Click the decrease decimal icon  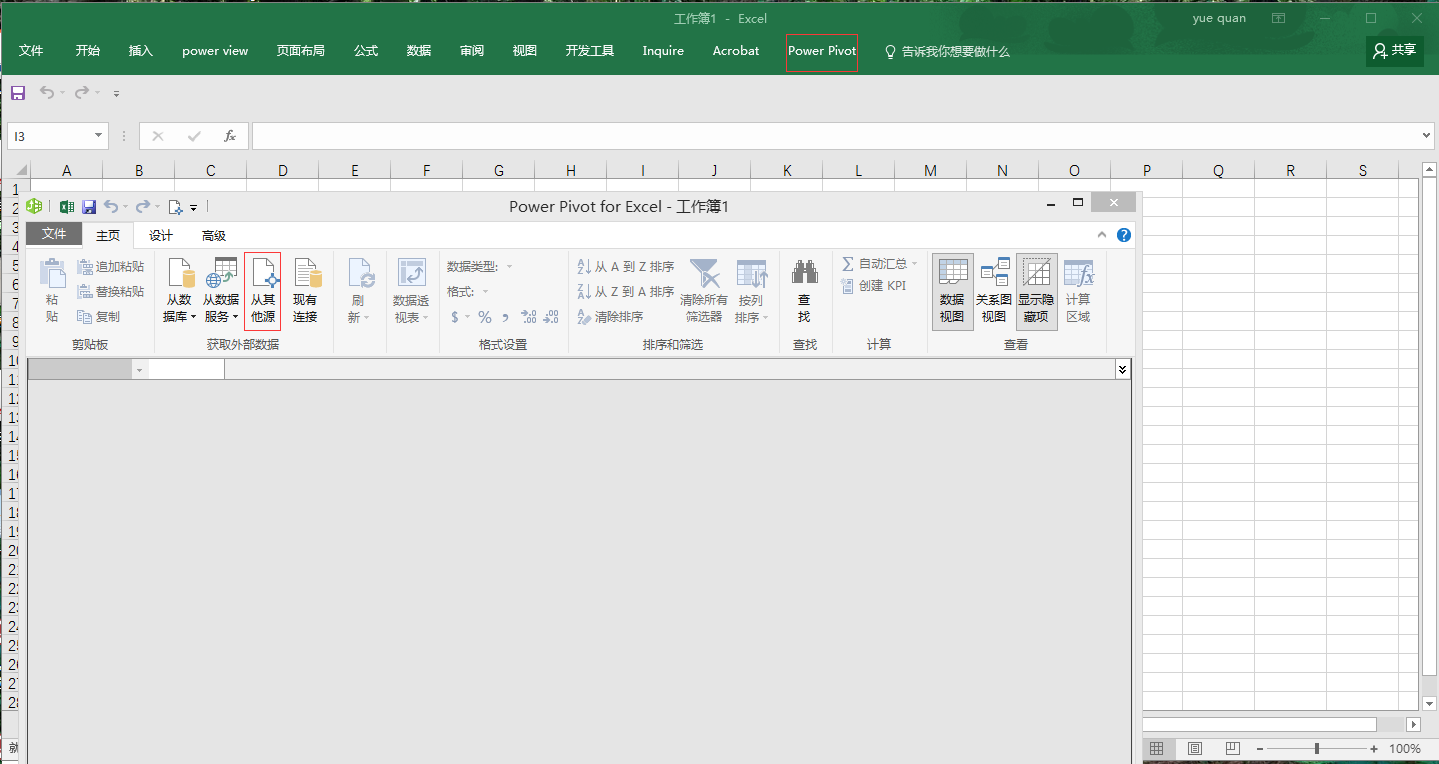tap(551, 317)
